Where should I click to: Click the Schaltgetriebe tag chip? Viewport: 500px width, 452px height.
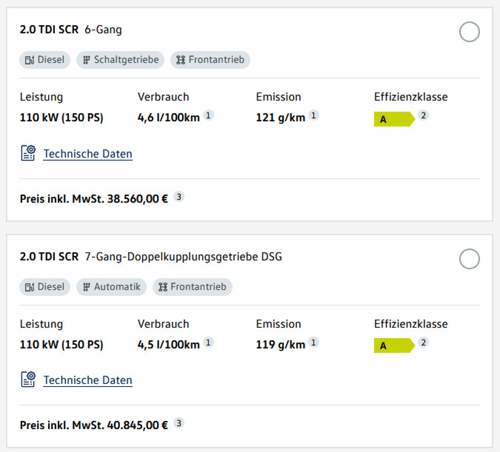pyautogui.click(x=120, y=60)
